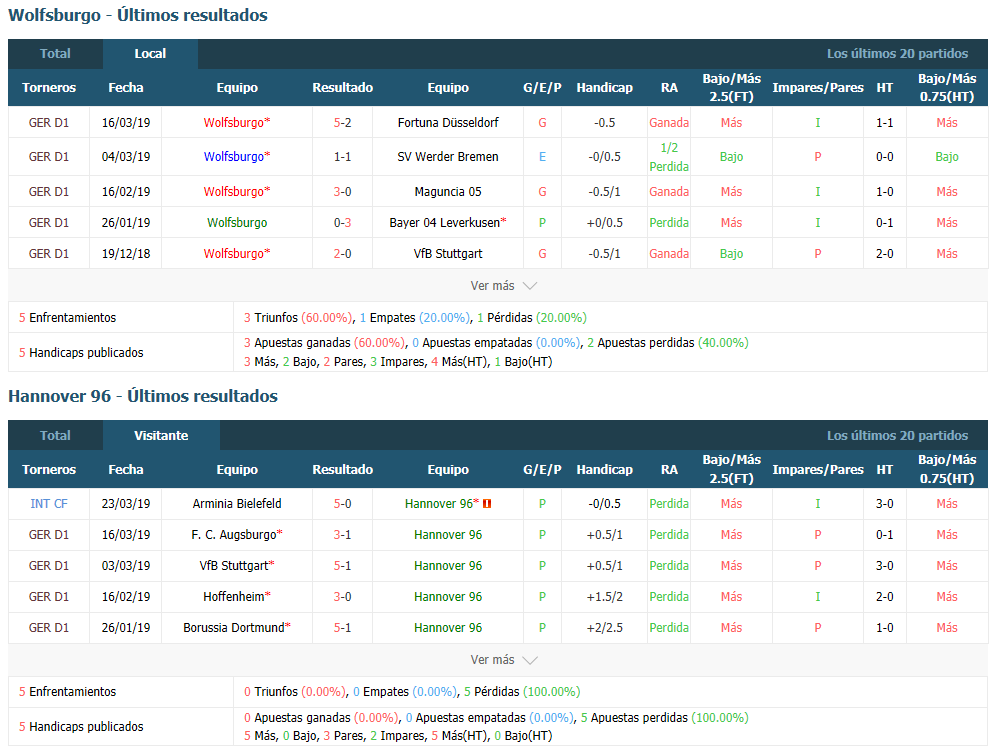This screenshot has height=751, width=1001.
Task: Click the +2/2.5 handicap value
Action: pos(605,628)
